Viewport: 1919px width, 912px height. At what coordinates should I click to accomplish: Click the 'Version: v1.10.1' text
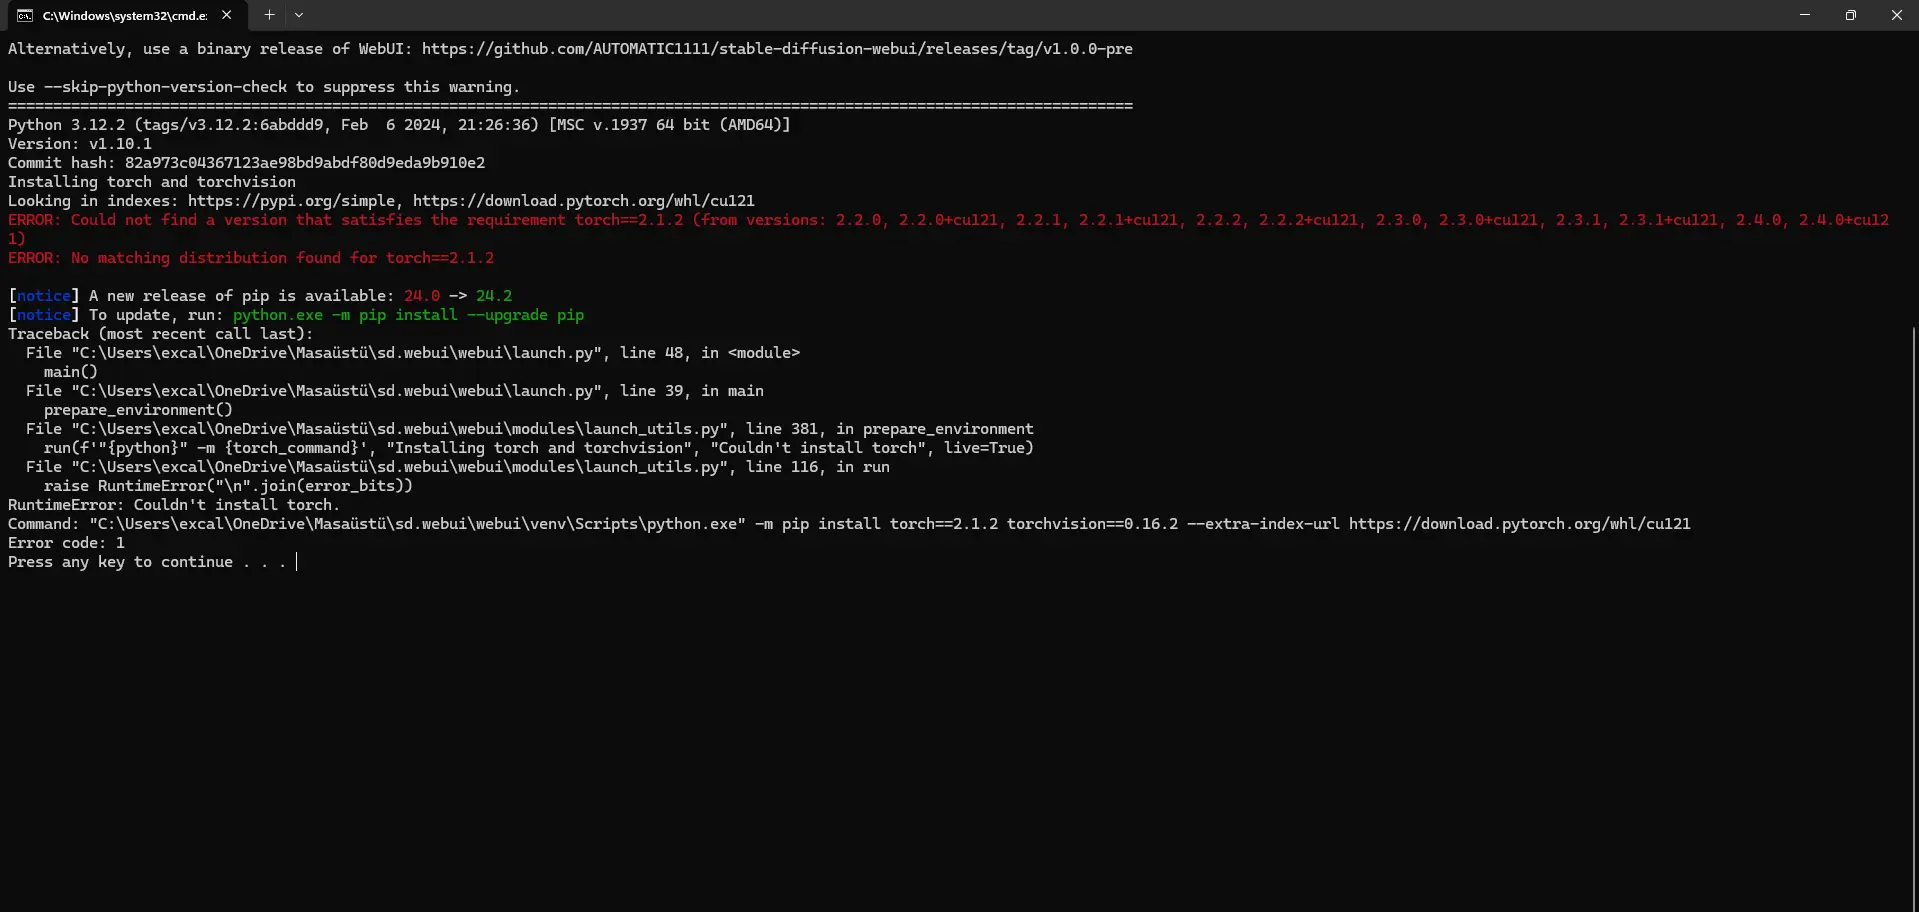80,144
